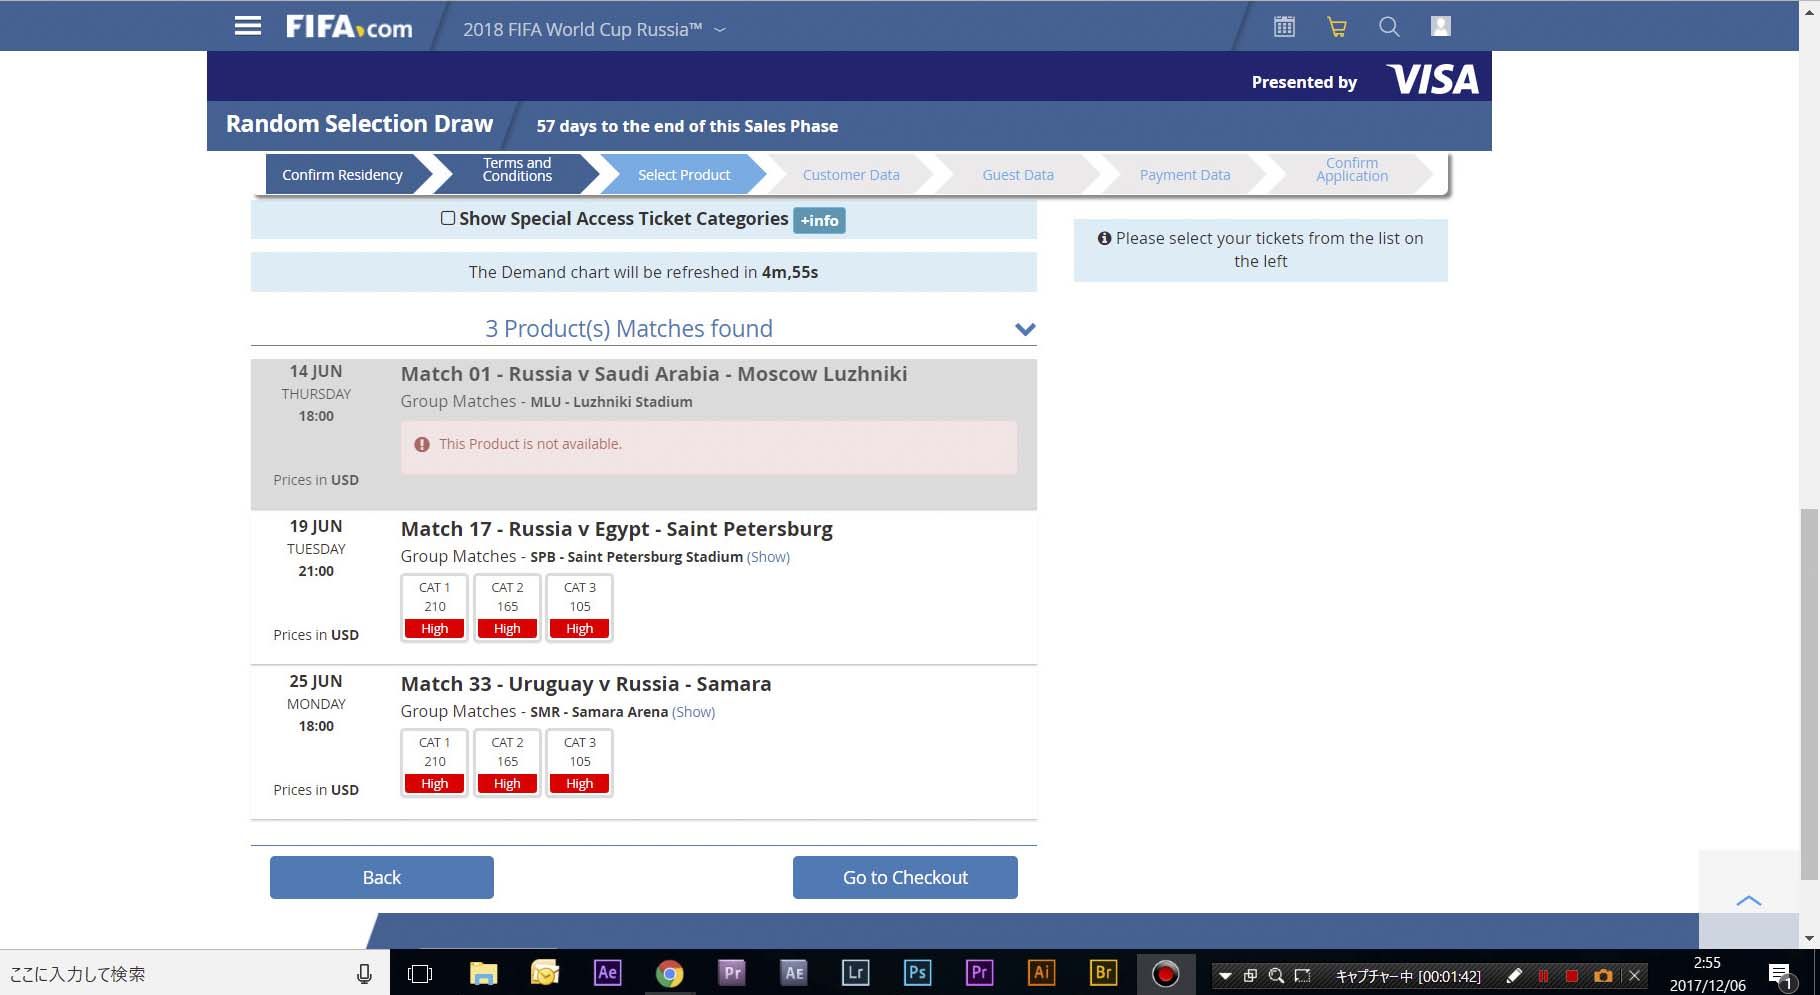The image size is (1820, 995).
Task: Show Samara Arena details link
Action: [693, 712]
